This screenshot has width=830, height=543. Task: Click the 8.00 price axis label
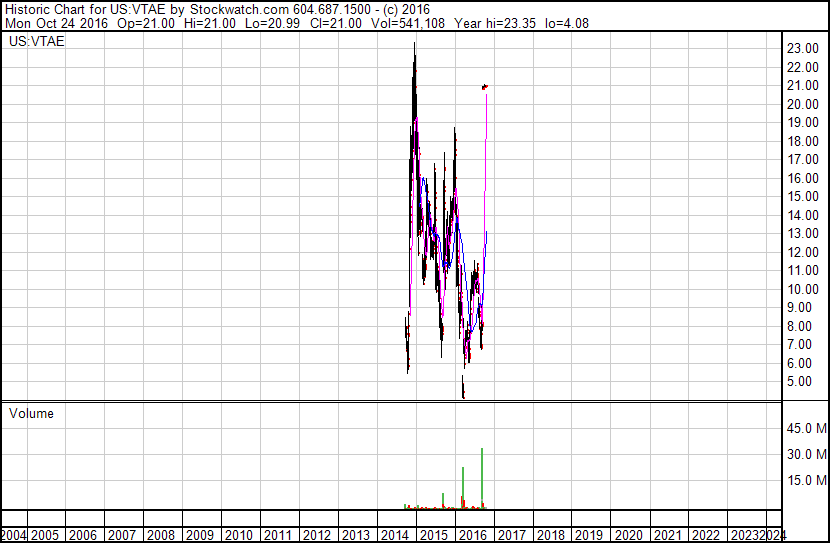pyautogui.click(x=799, y=326)
